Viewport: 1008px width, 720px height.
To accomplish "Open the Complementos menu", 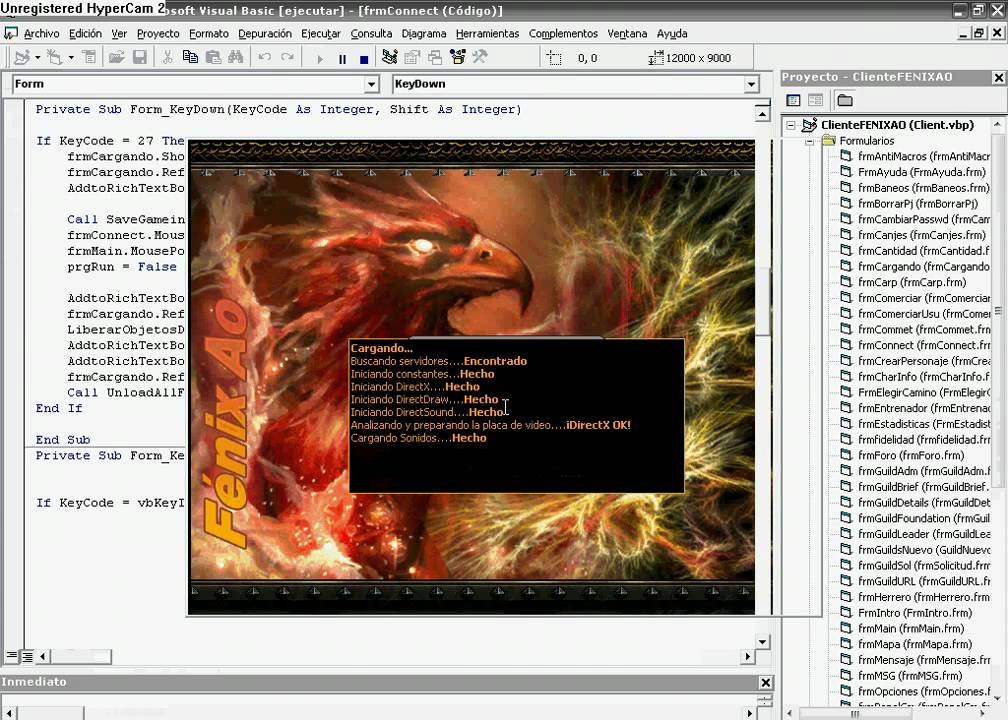I will coord(563,33).
